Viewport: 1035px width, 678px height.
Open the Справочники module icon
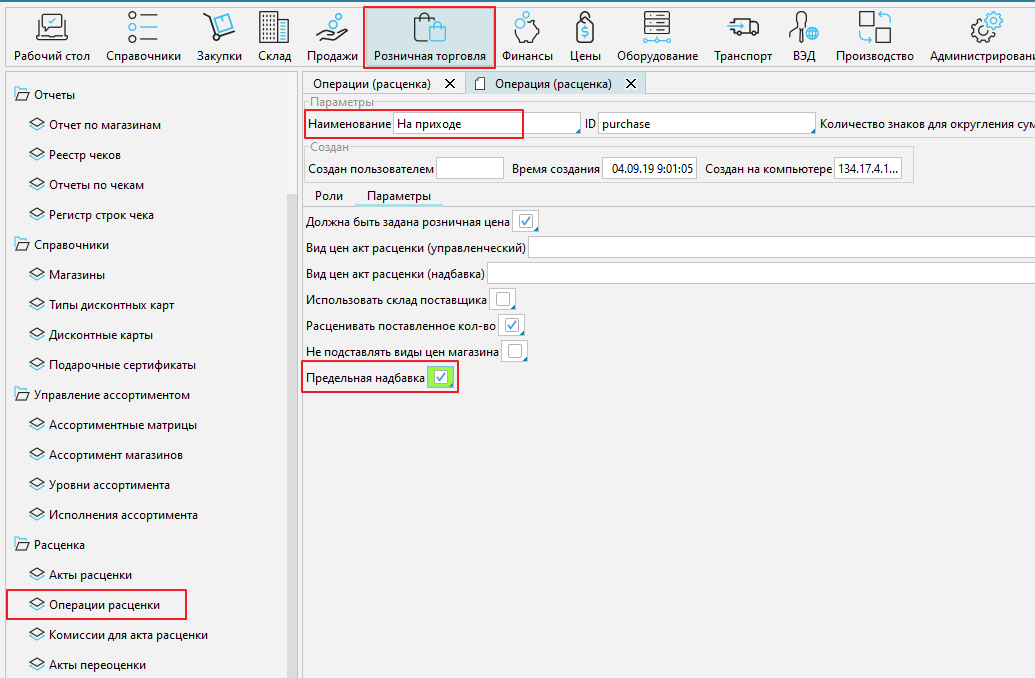tap(143, 28)
